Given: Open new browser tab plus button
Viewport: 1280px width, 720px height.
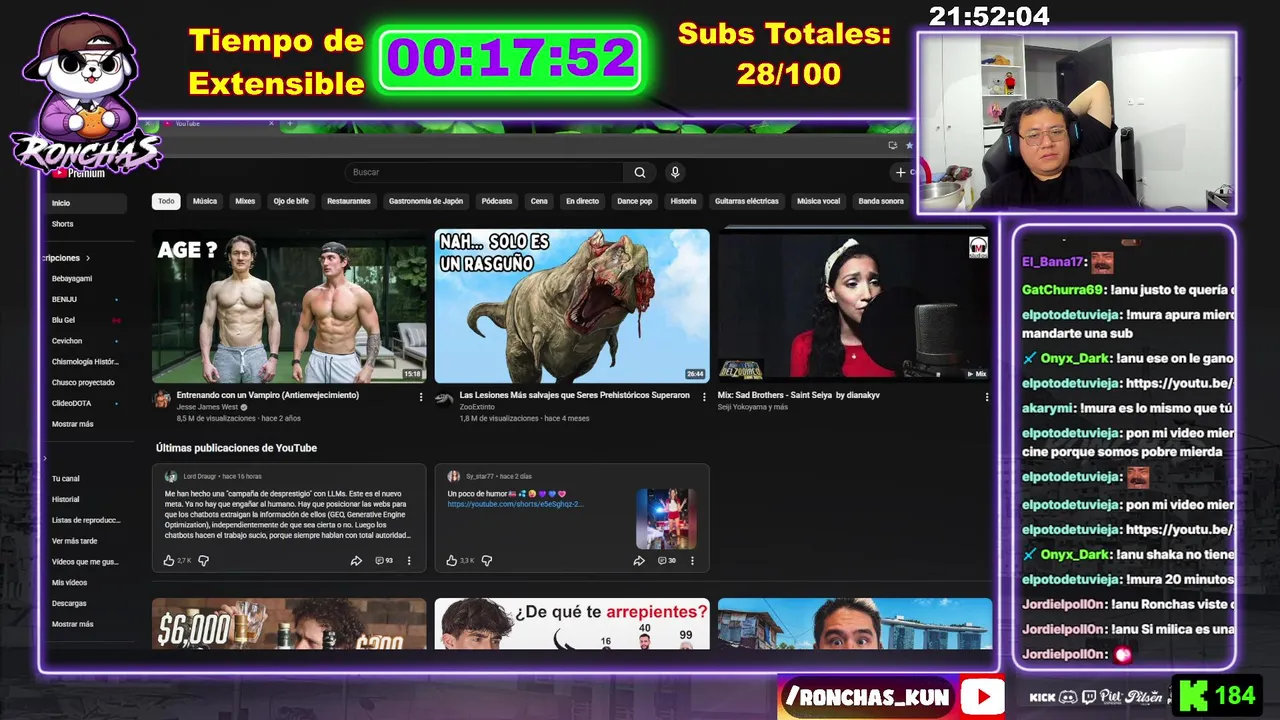Looking at the screenshot, I should click(x=290, y=124).
